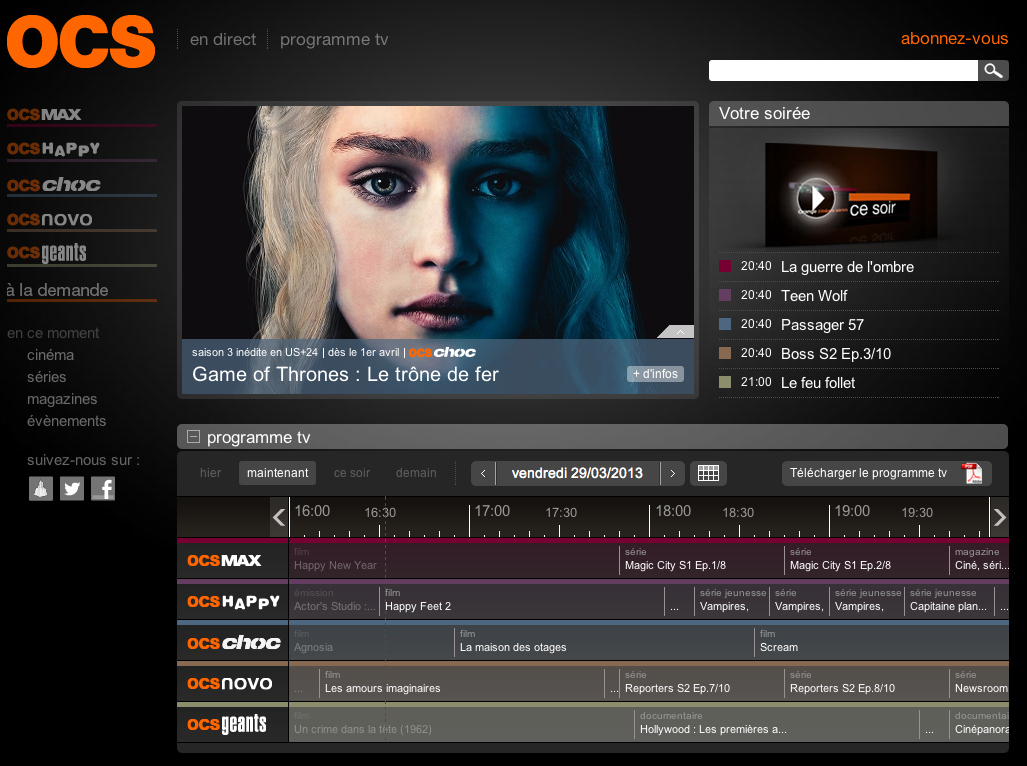The height and width of the screenshot is (766, 1027).
Task: Open 'en direct' in the top navigation
Action: pyautogui.click(x=223, y=39)
